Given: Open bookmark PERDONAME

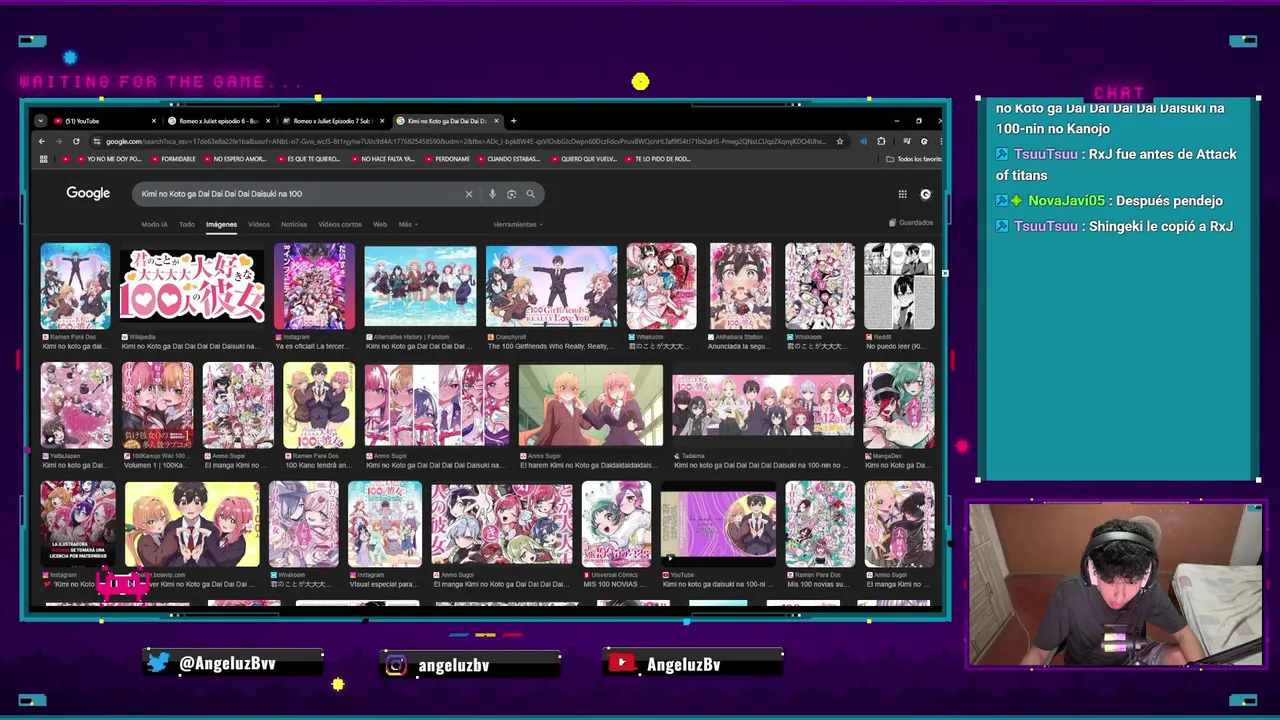Looking at the screenshot, I should pos(446,159).
